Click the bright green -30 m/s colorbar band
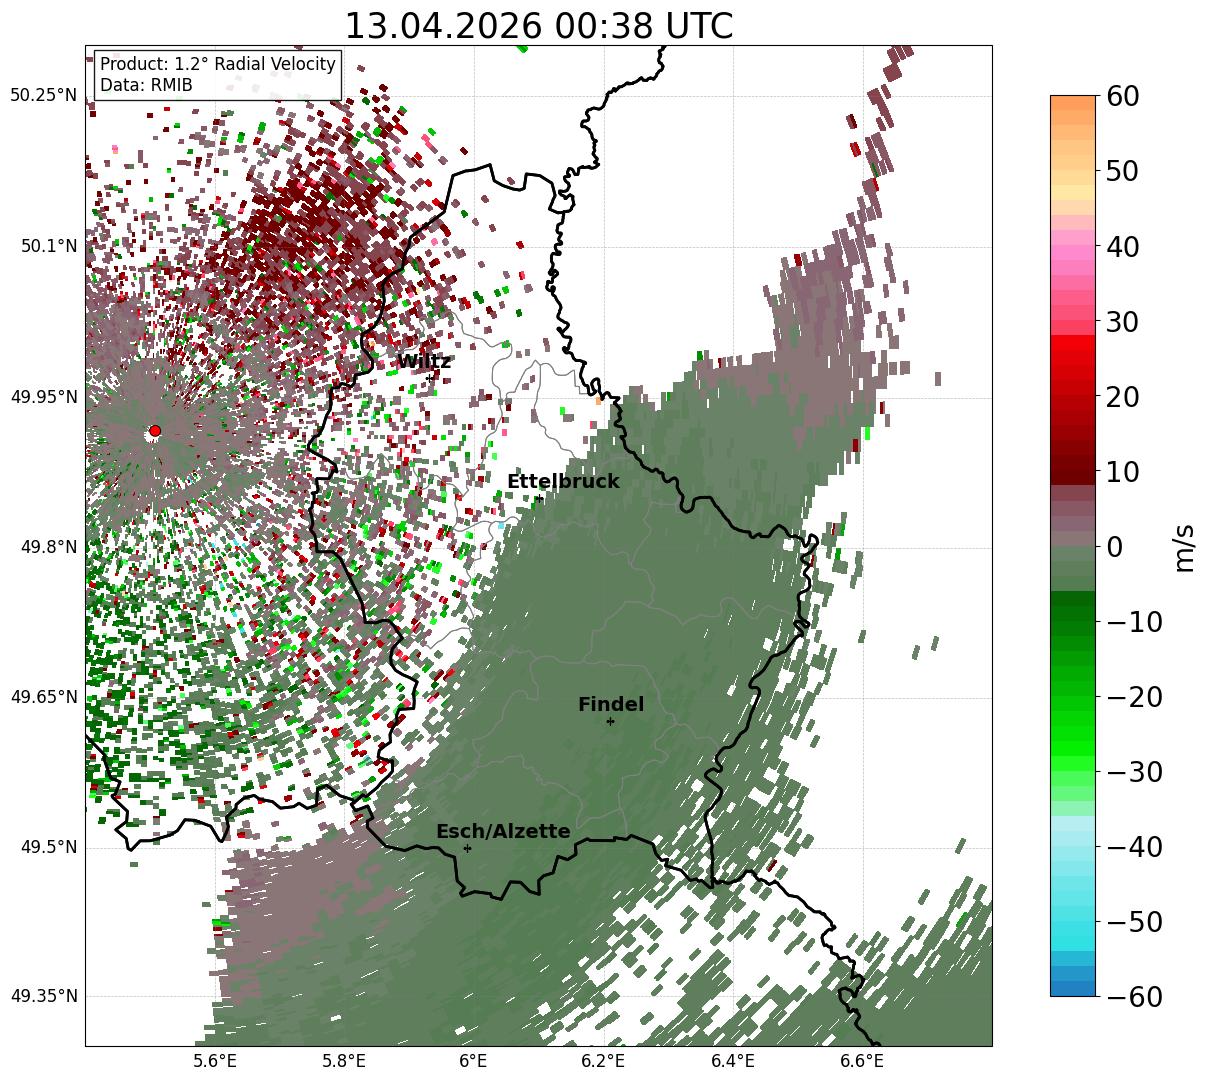Image resolution: width=1207 pixels, height=1081 pixels. click(1073, 771)
